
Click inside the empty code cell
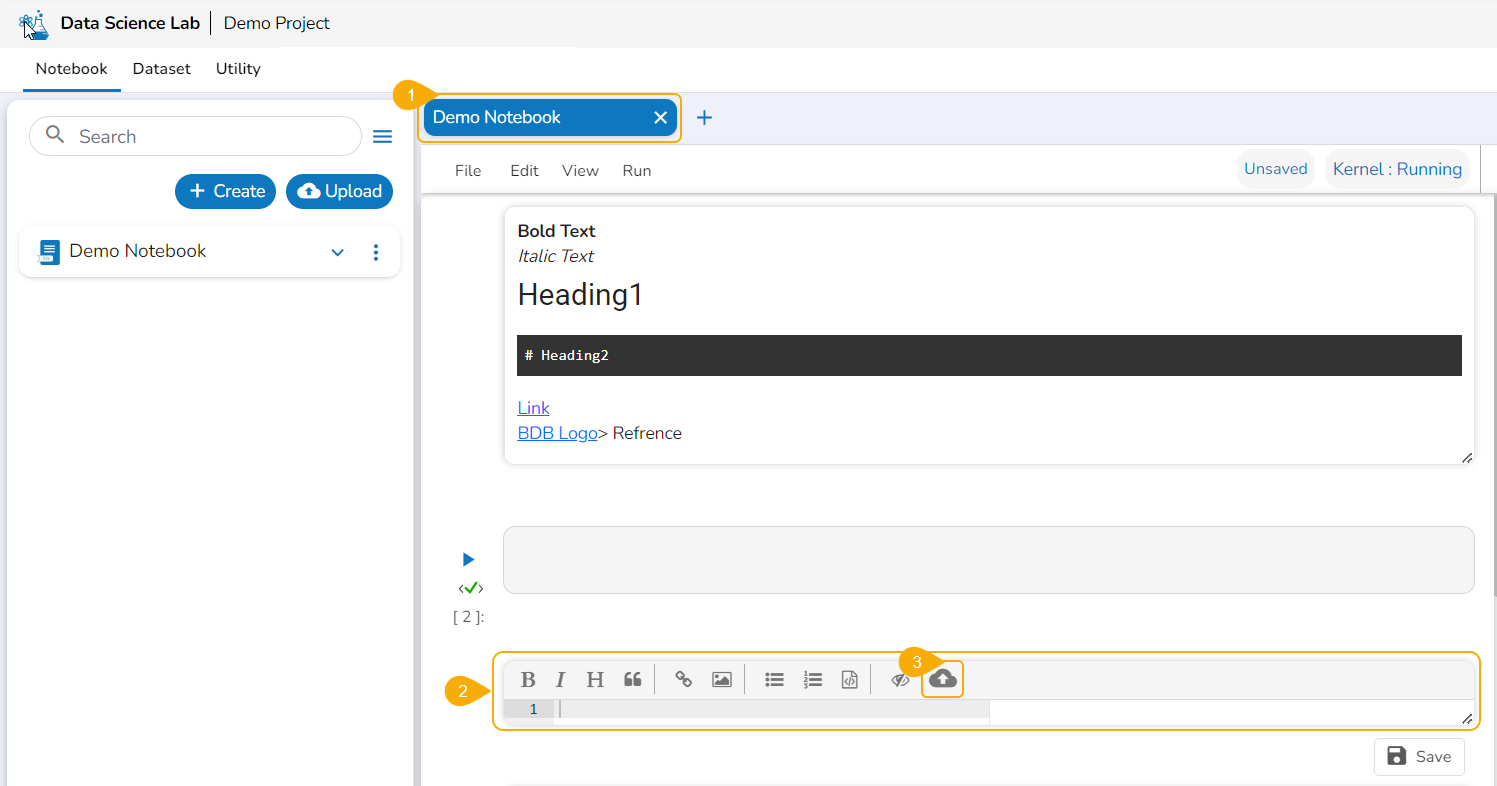[x=988, y=560]
